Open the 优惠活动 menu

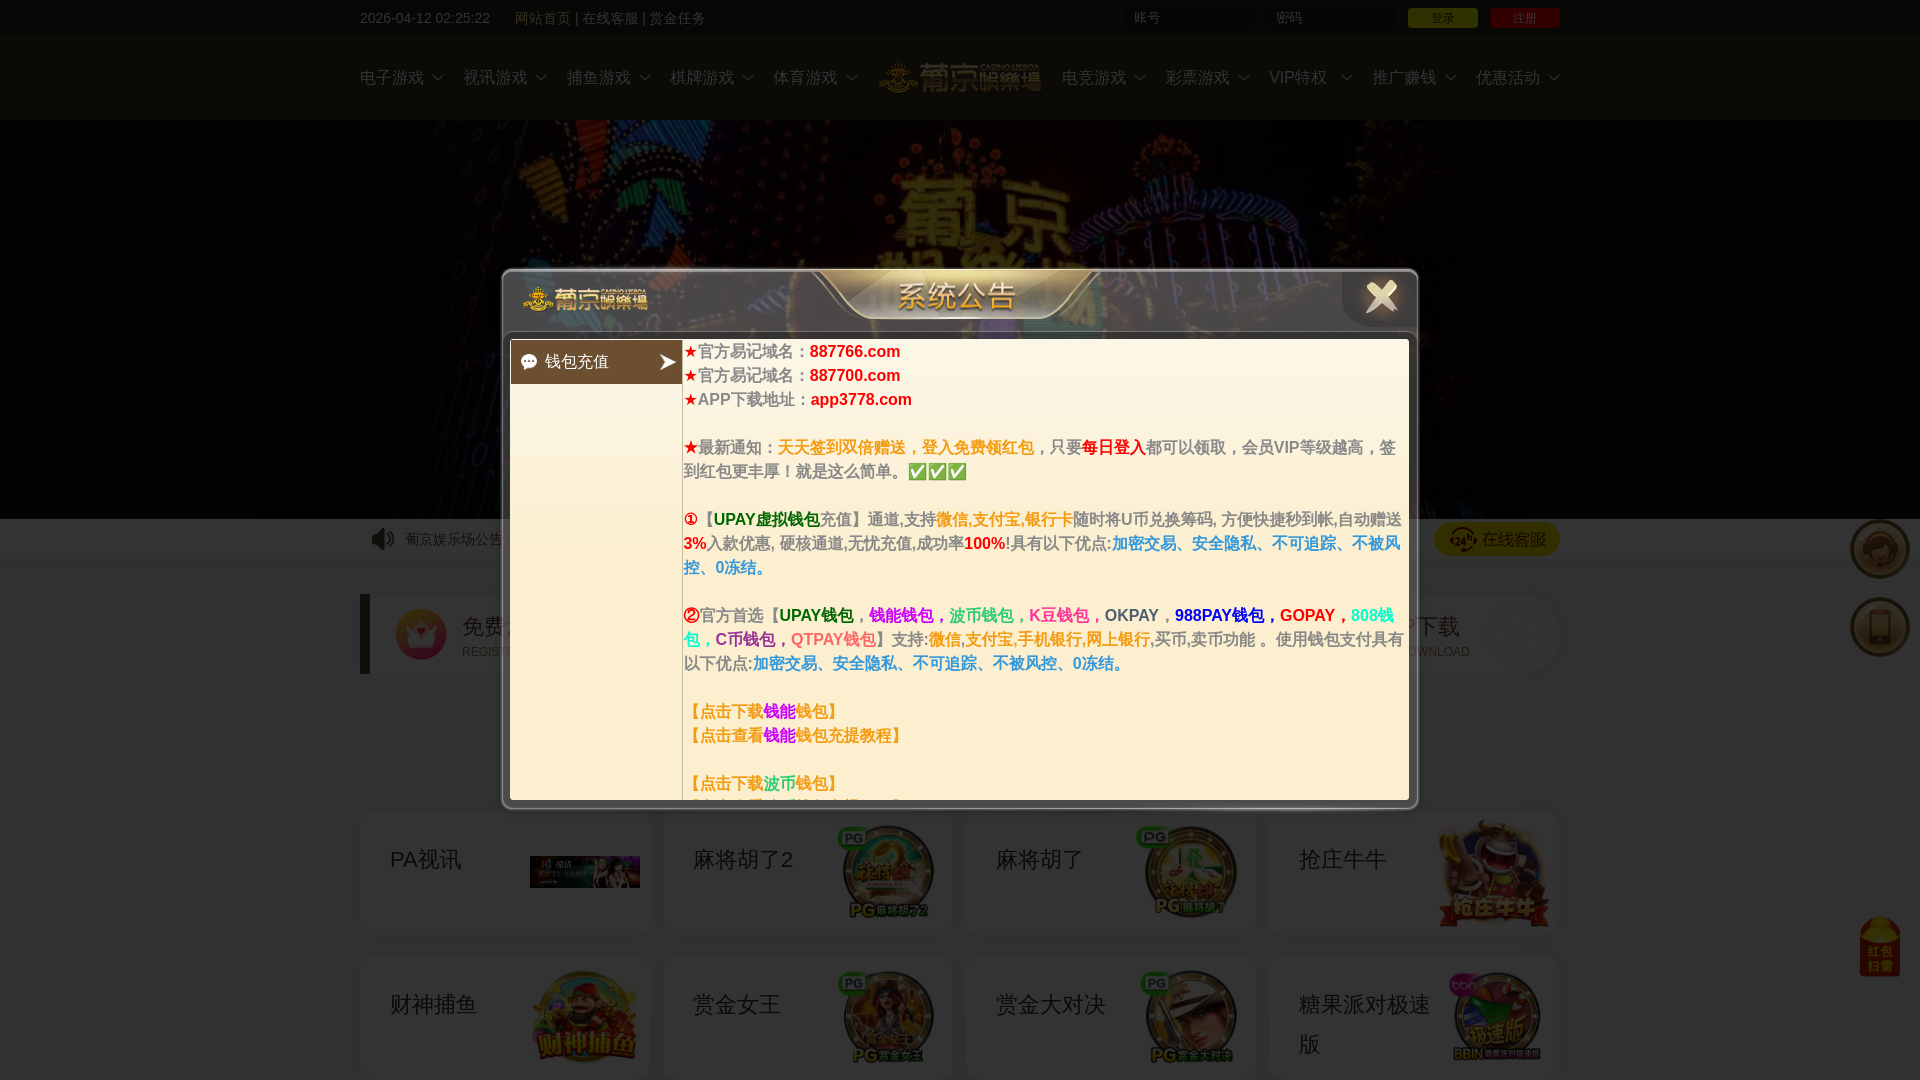pyautogui.click(x=1517, y=78)
